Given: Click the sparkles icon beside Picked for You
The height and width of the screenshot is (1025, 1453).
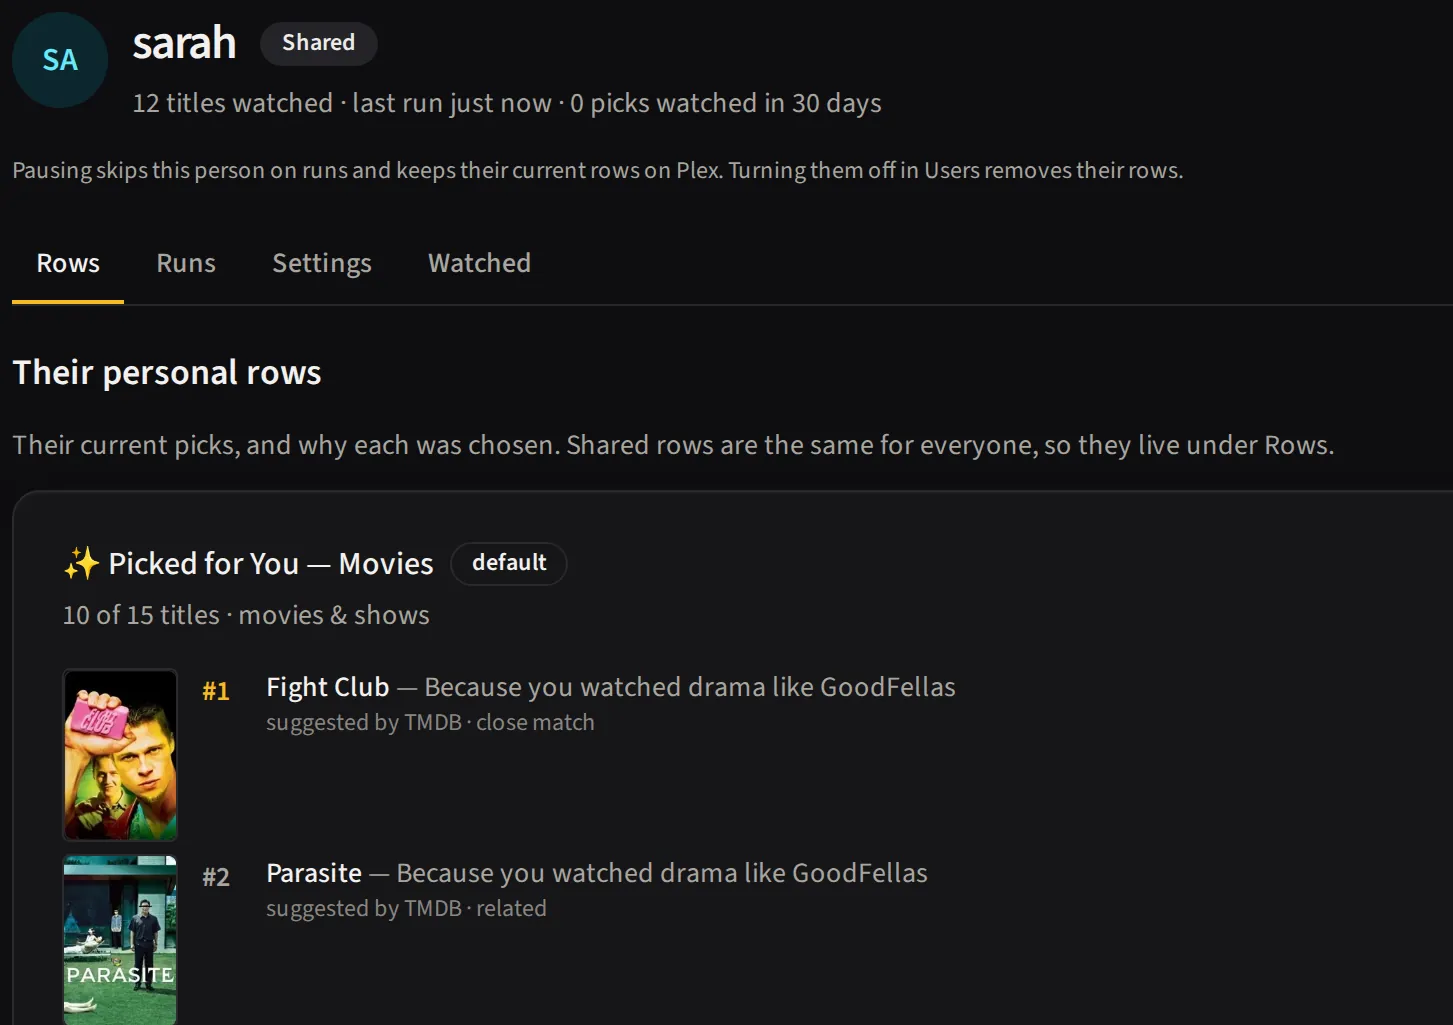Looking at the screenshot, I should pos(81,563).
